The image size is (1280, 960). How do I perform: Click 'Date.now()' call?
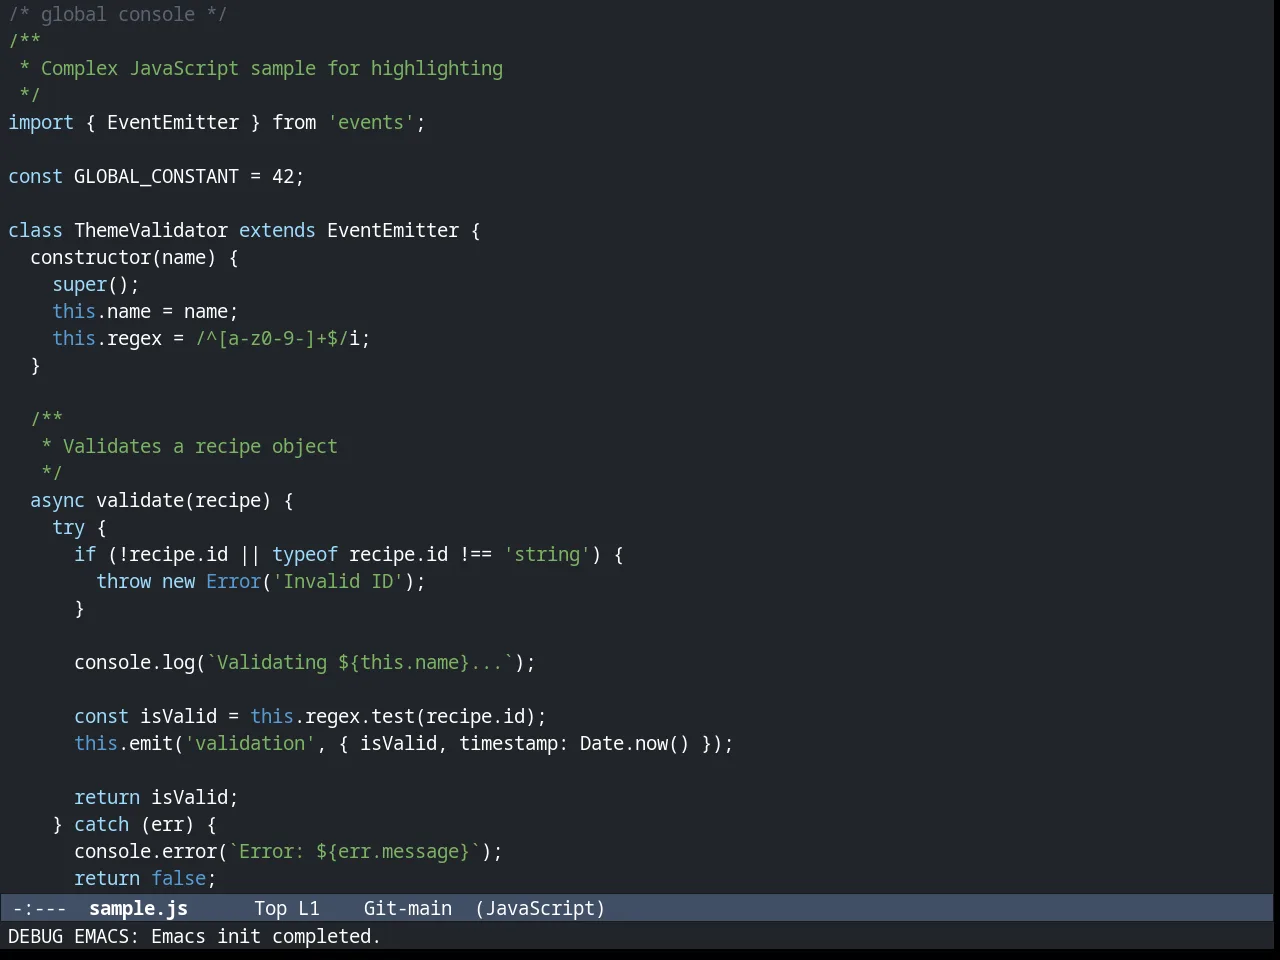pyautogui.click(x=635, y=743)
